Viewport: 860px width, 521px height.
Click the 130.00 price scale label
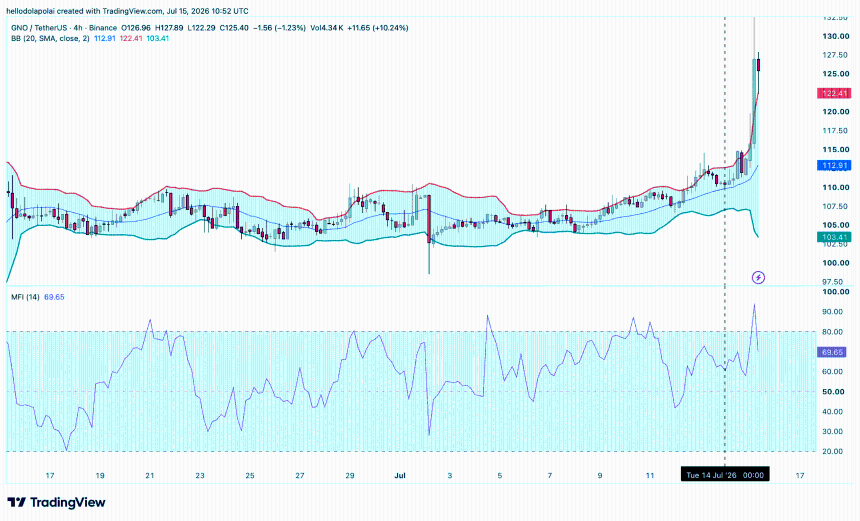836,36
